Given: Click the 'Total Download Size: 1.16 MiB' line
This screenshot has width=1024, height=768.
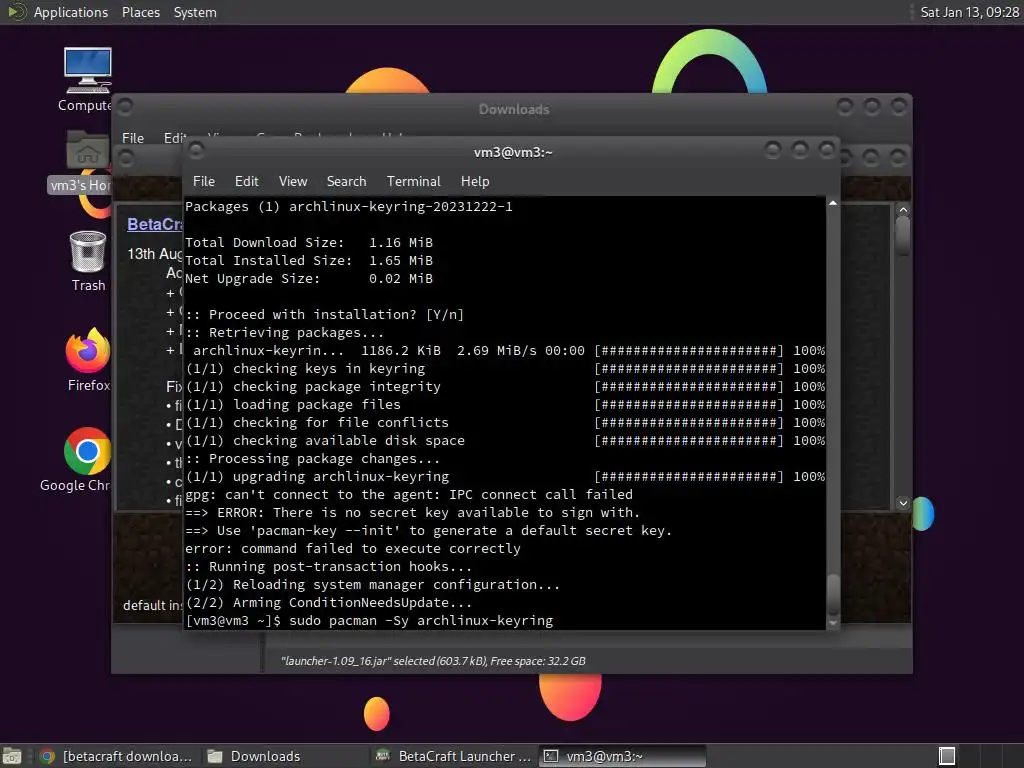Looking at the screenshot, I should click(x=309, y=242).
